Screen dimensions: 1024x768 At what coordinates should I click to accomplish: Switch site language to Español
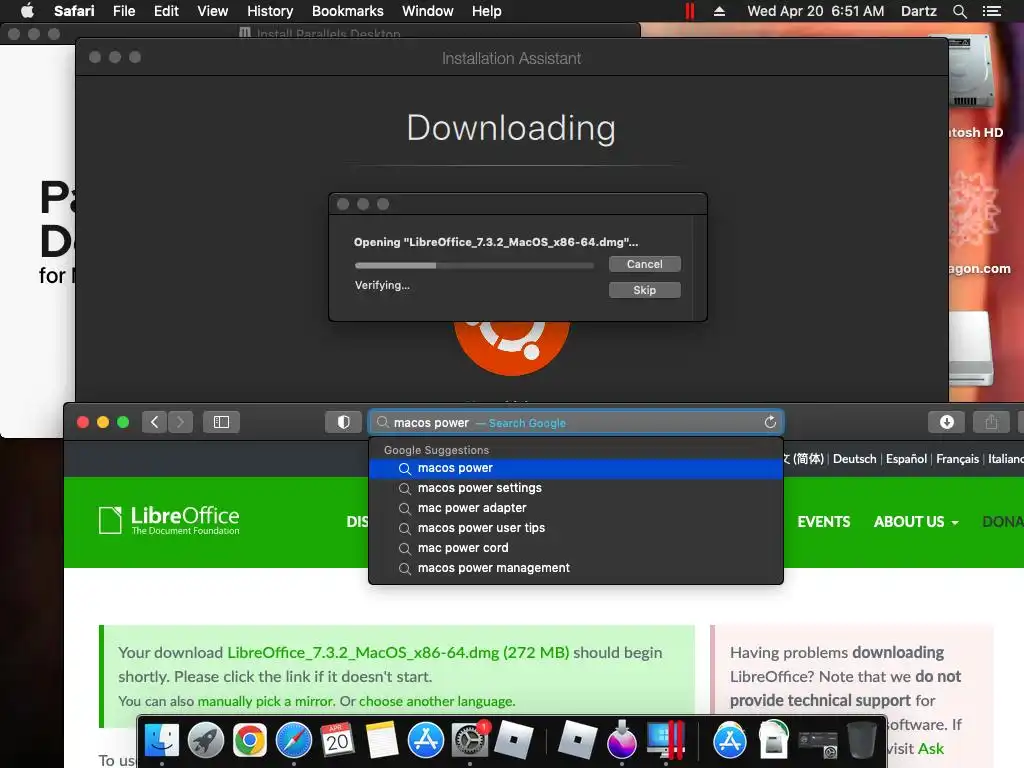coord(906,459)
